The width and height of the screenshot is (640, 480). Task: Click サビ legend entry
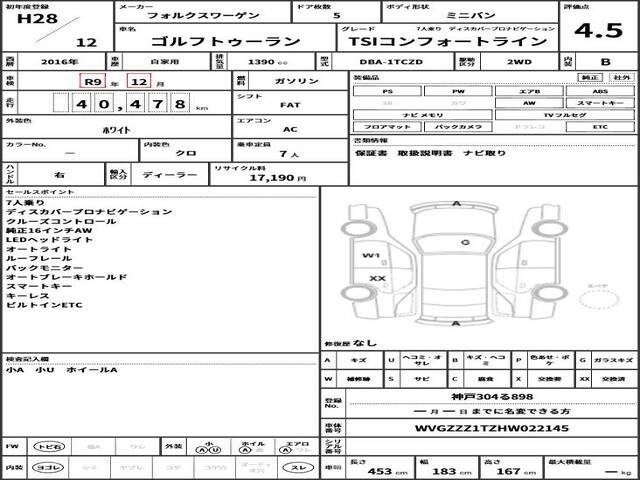[422, 379]
